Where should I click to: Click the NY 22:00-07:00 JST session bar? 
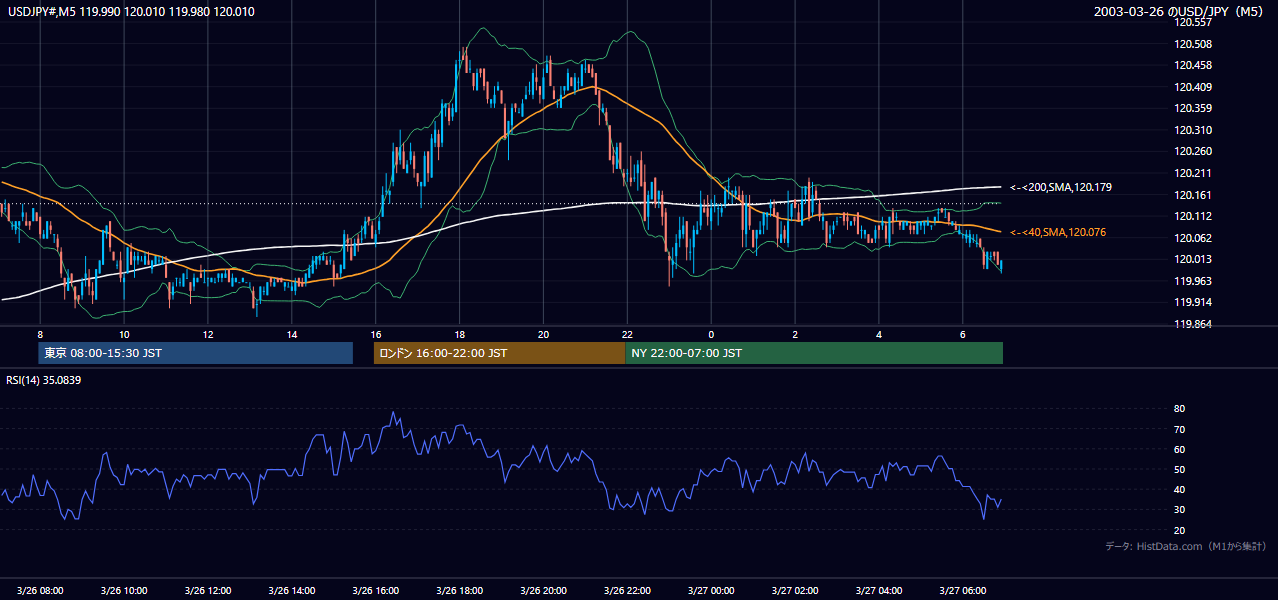tap(814, 353)
